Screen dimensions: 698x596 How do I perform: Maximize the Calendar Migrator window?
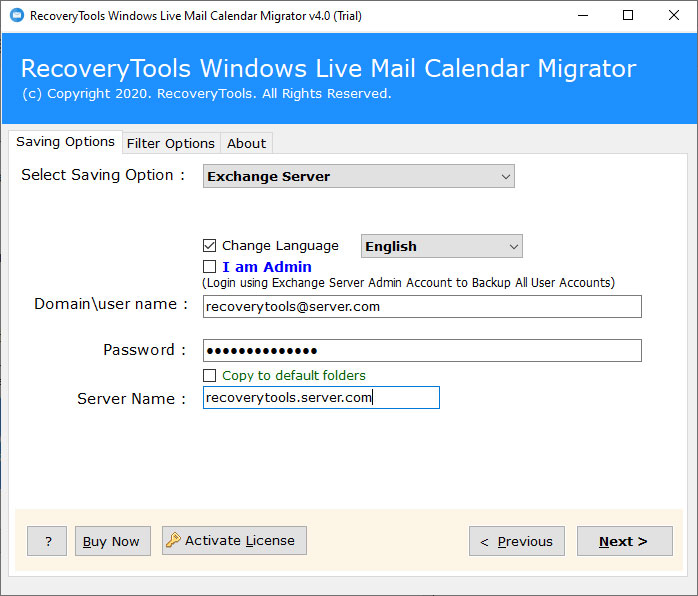tap(628, 16)
